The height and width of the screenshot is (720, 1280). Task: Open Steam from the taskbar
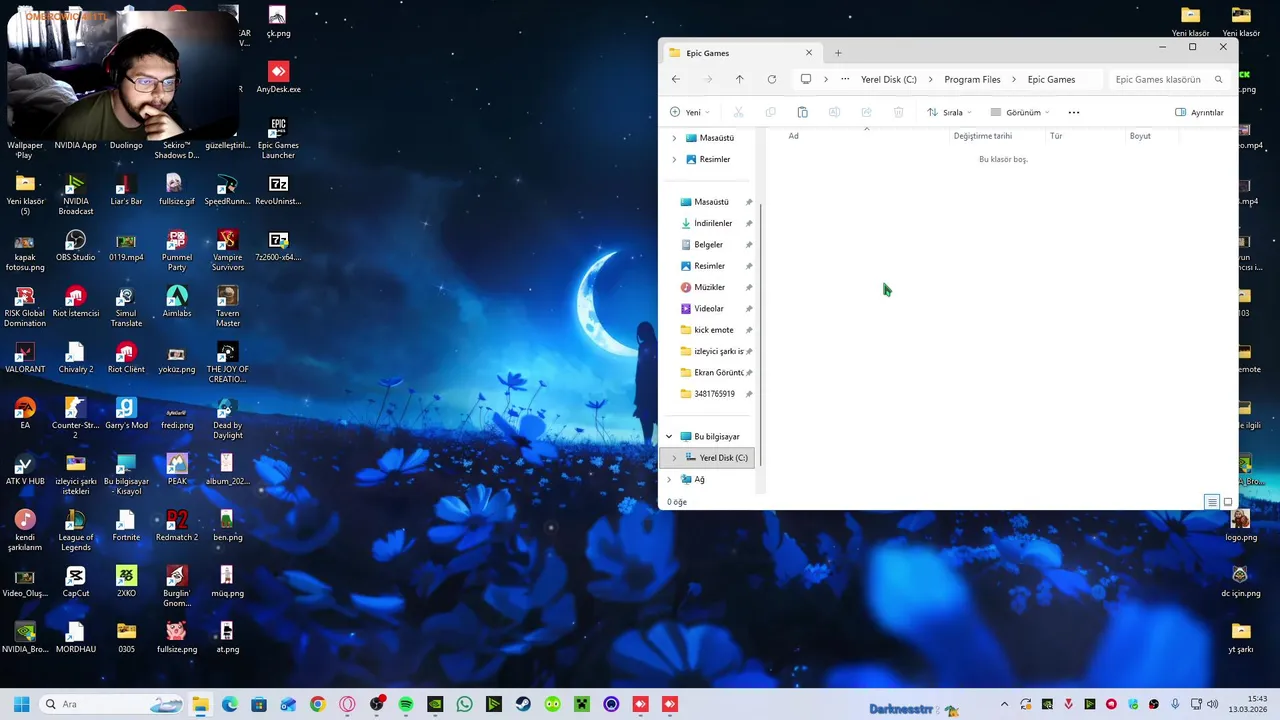(523, 704)
